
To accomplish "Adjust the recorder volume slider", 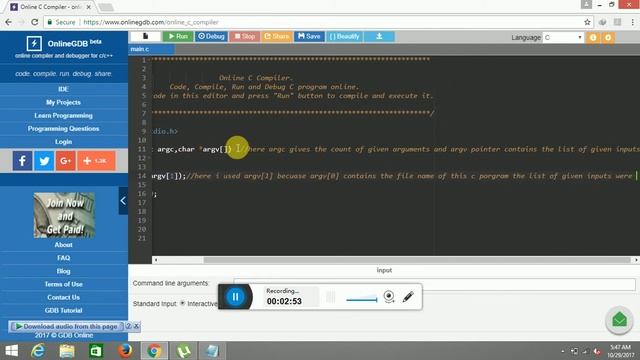I will (362, 300).
